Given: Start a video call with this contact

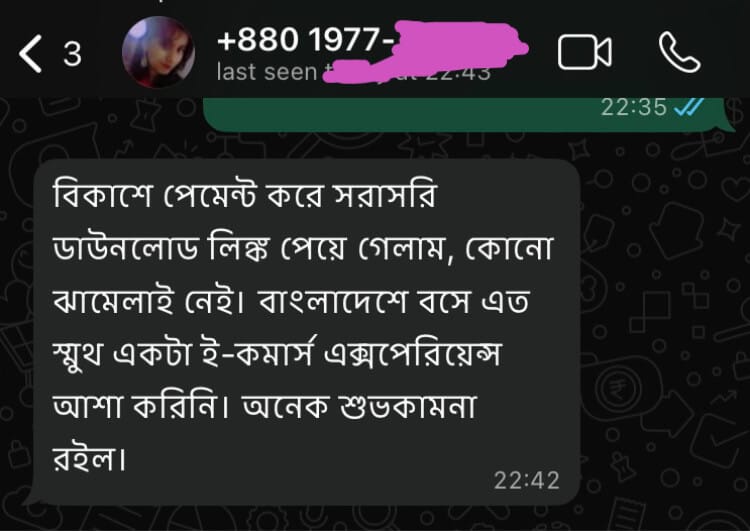Looking at the screenshot, I should click(585, 52).
